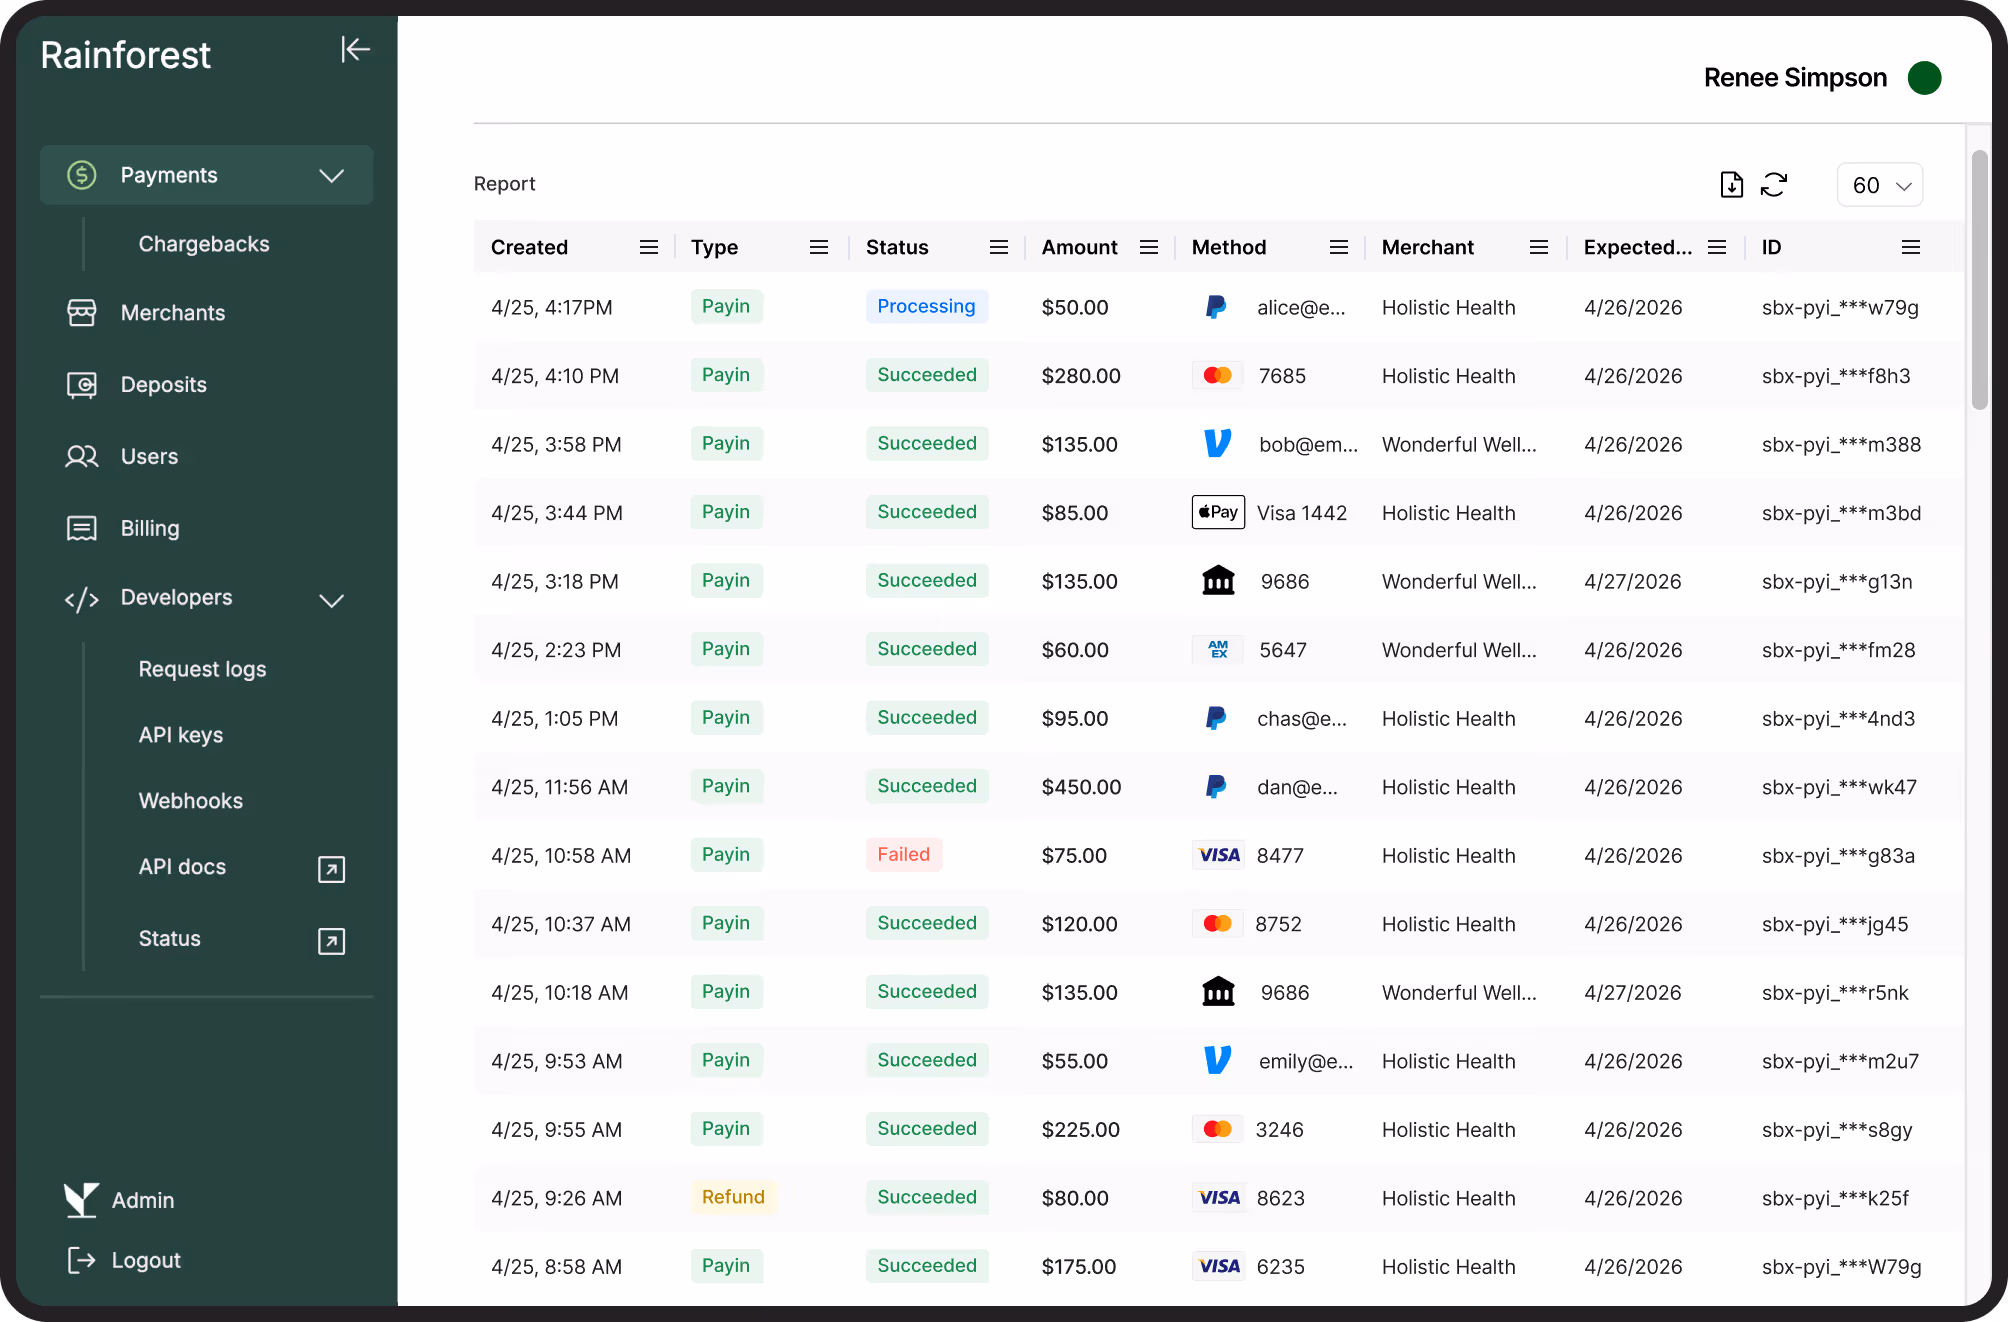The width and height of the screenshot is (2008, 1322).
Task: Select transaction ID sbx-pyi_***f8h3
Action: pos(1836,376)
